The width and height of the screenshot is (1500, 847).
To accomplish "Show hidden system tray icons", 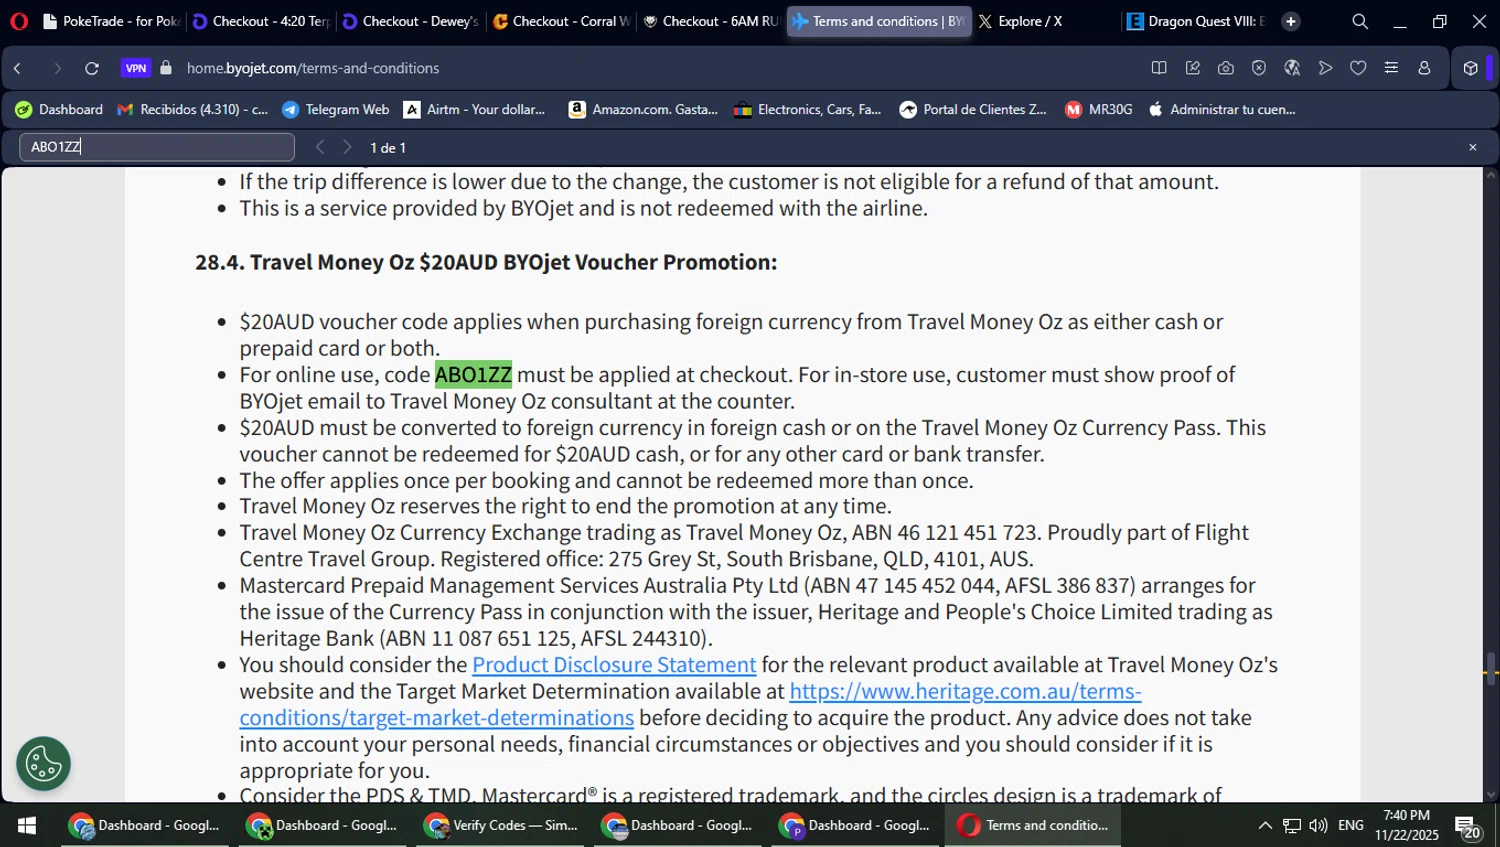I will coord(1265,825).
